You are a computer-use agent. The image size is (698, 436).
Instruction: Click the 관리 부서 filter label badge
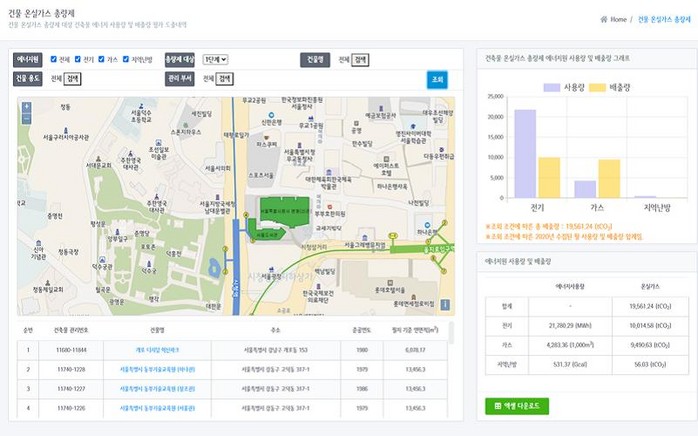[x=180, y=79]
